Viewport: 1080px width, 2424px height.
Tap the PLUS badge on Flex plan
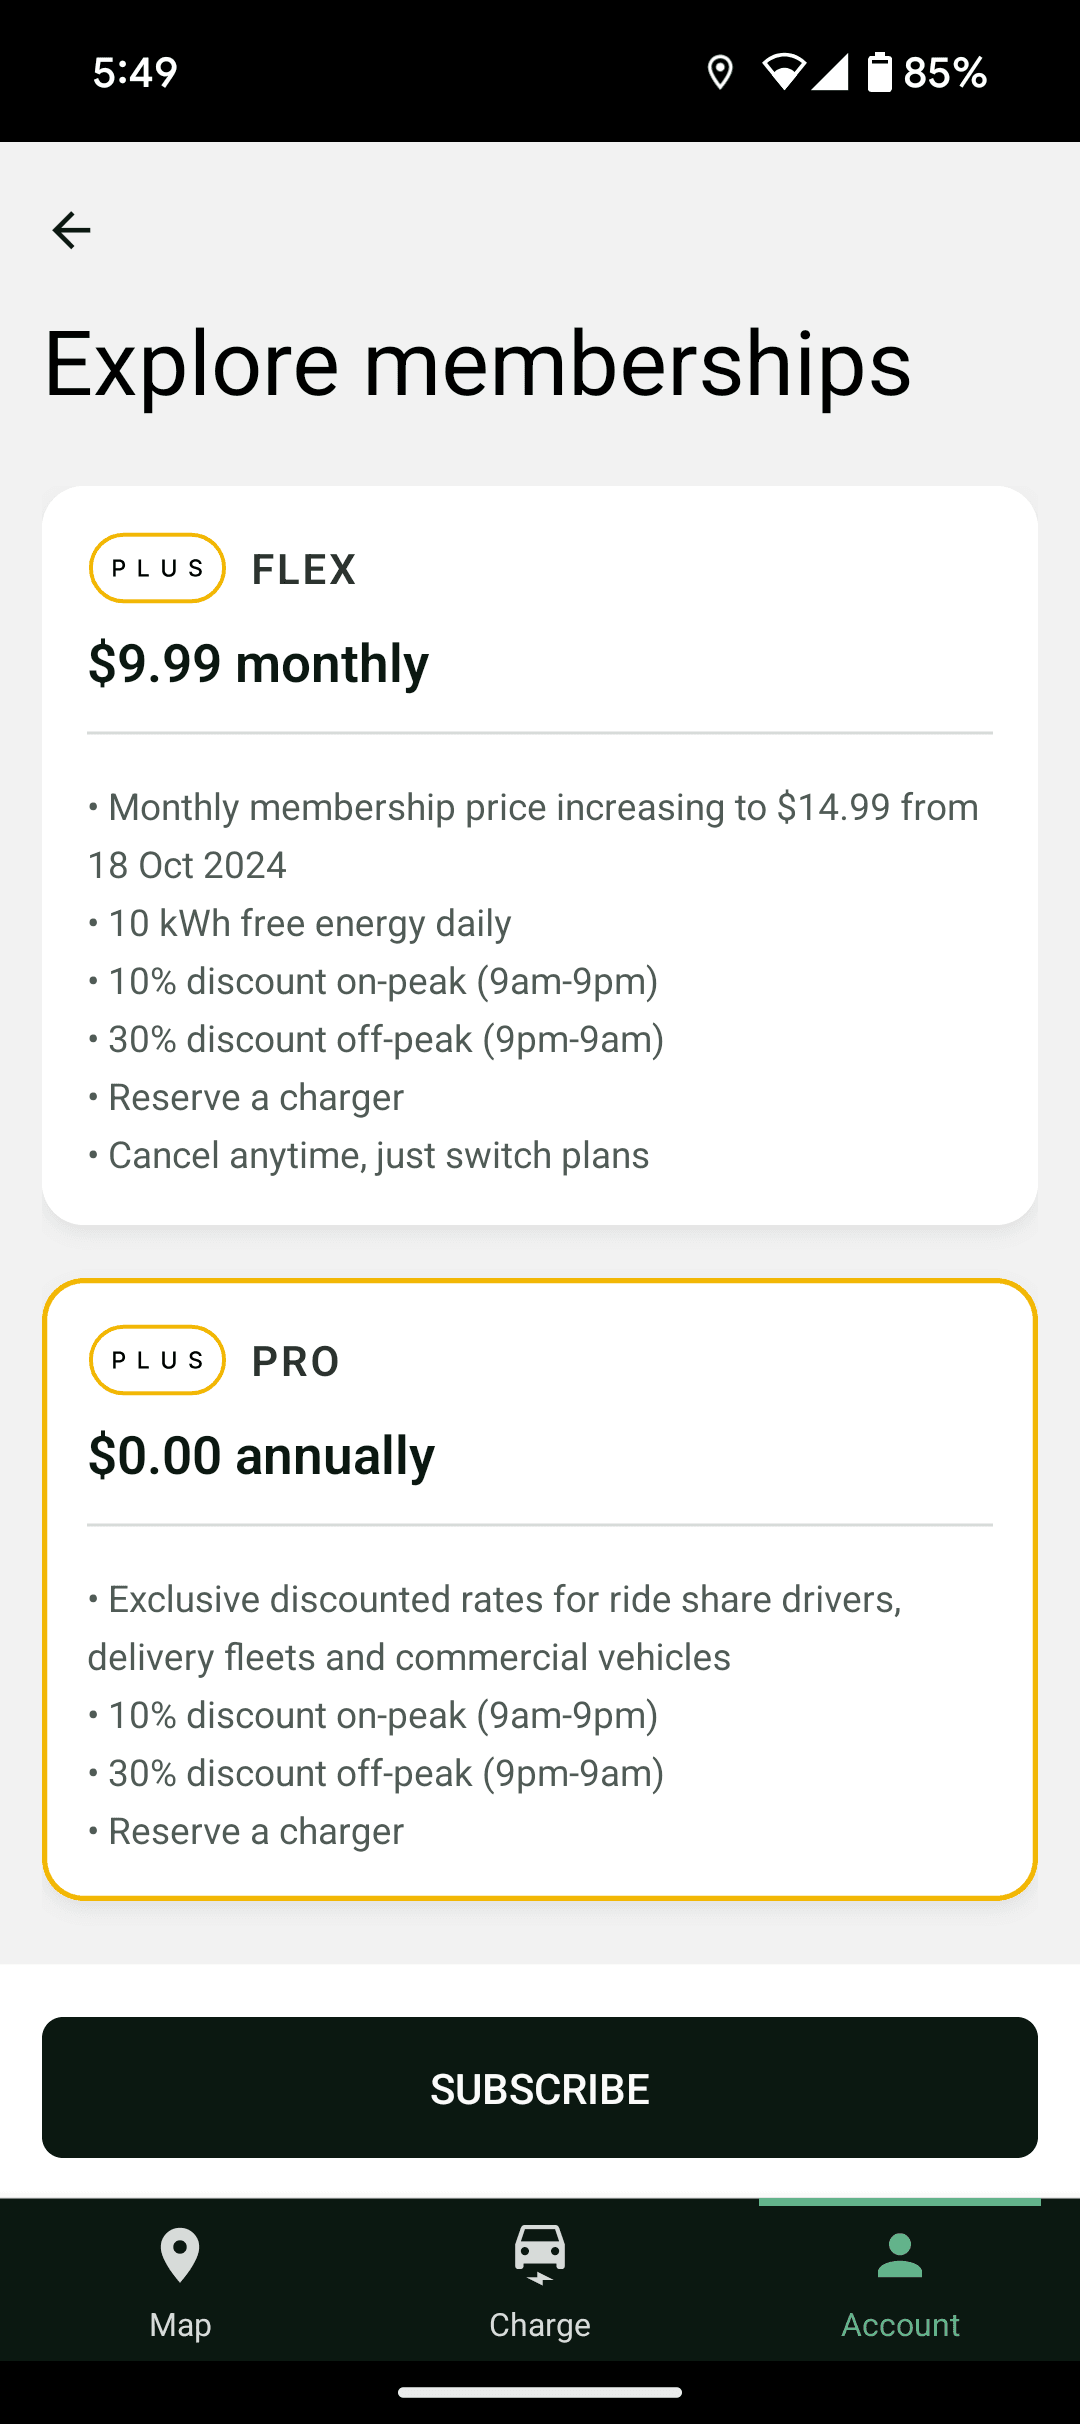coord(157,568)
